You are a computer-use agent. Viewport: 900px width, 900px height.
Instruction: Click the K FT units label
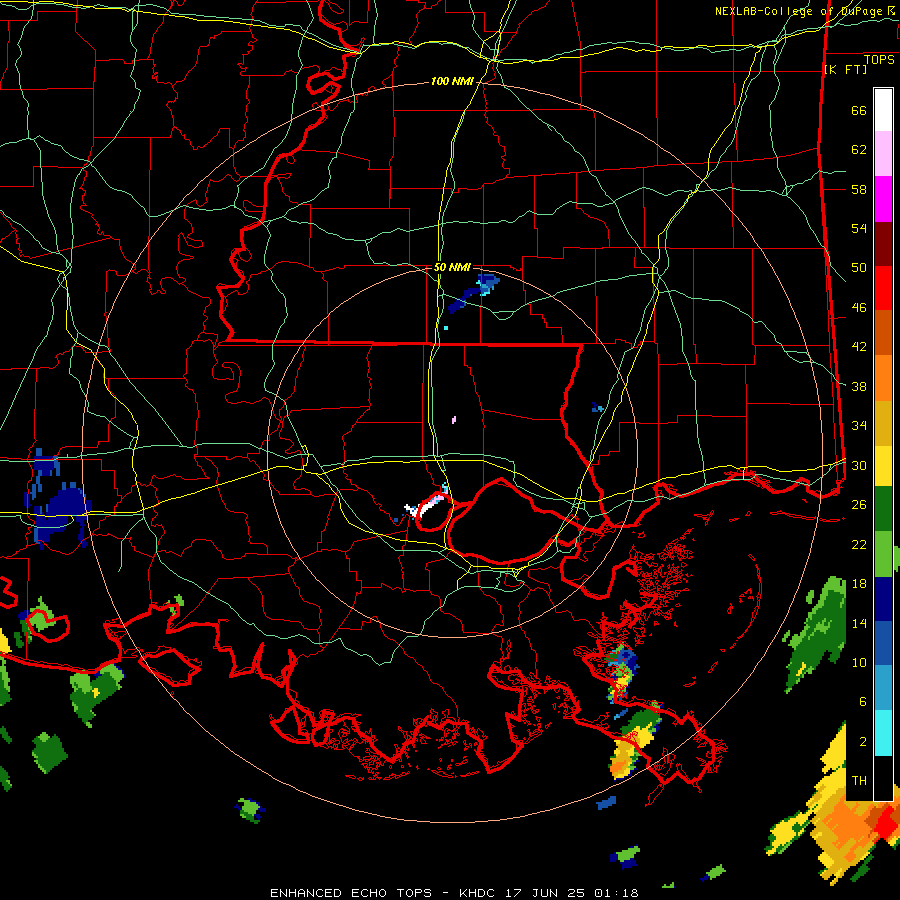click(x=845, y=70)
